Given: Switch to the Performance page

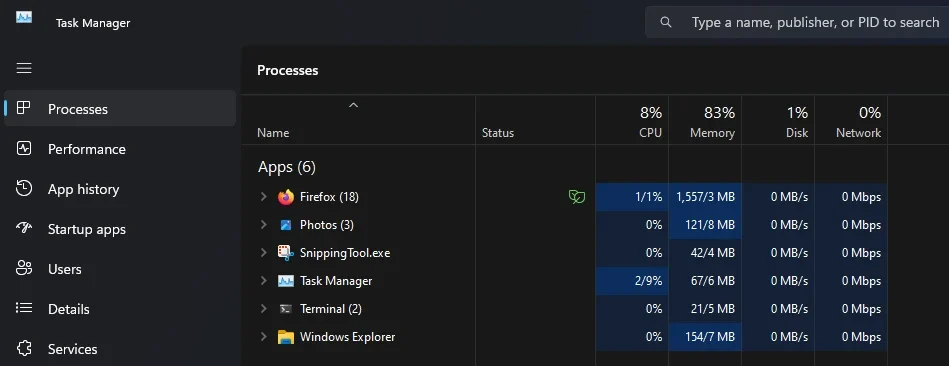Looking at the screenshot, I should click(x=120, y=149).
